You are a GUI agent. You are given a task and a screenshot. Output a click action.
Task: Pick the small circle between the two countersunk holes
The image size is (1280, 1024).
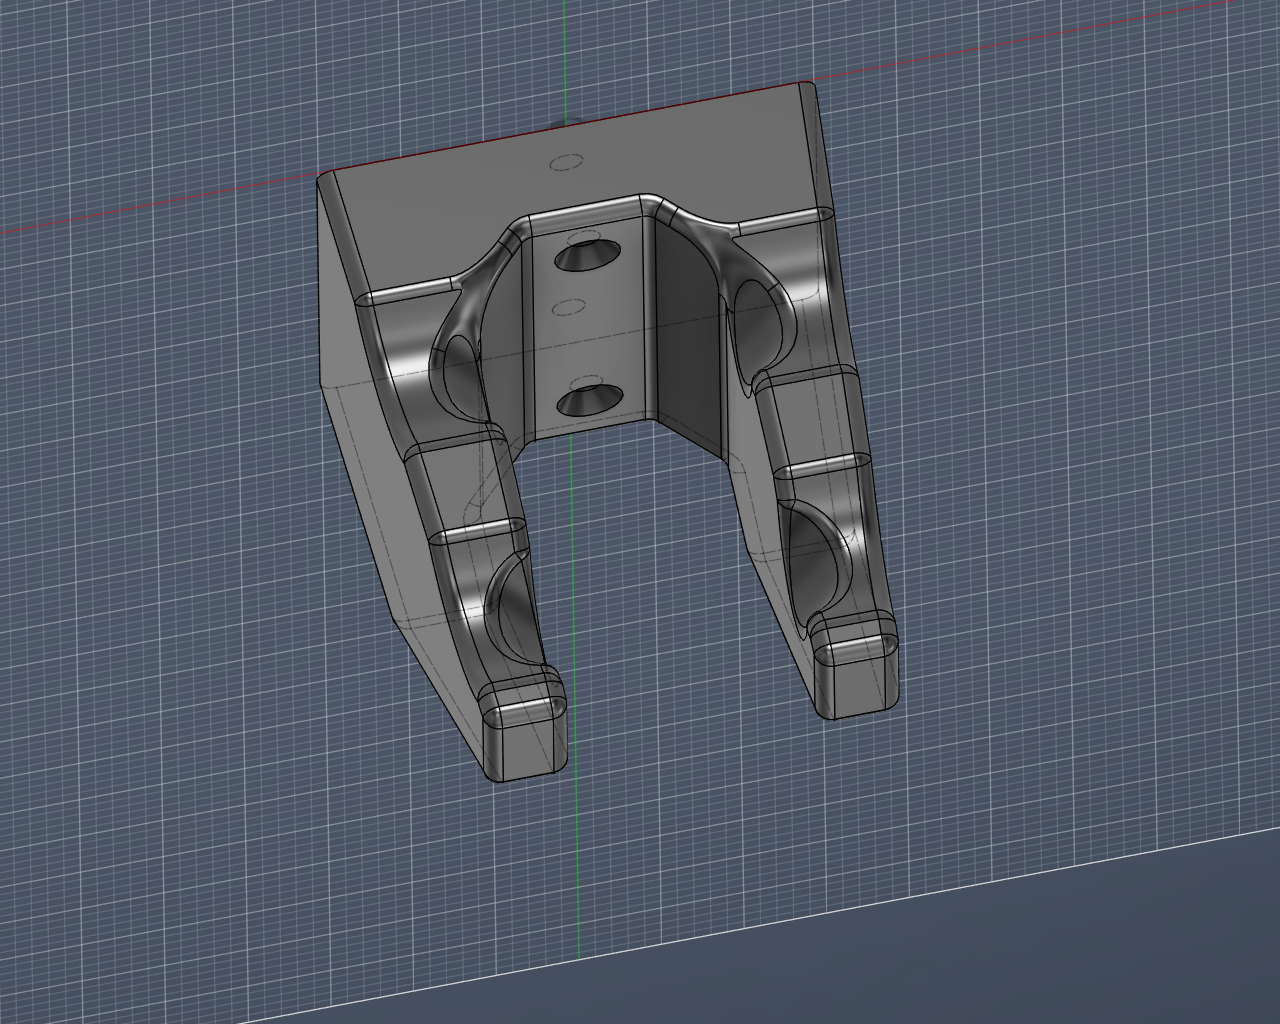pyautogui.click(x=568, y=306)
